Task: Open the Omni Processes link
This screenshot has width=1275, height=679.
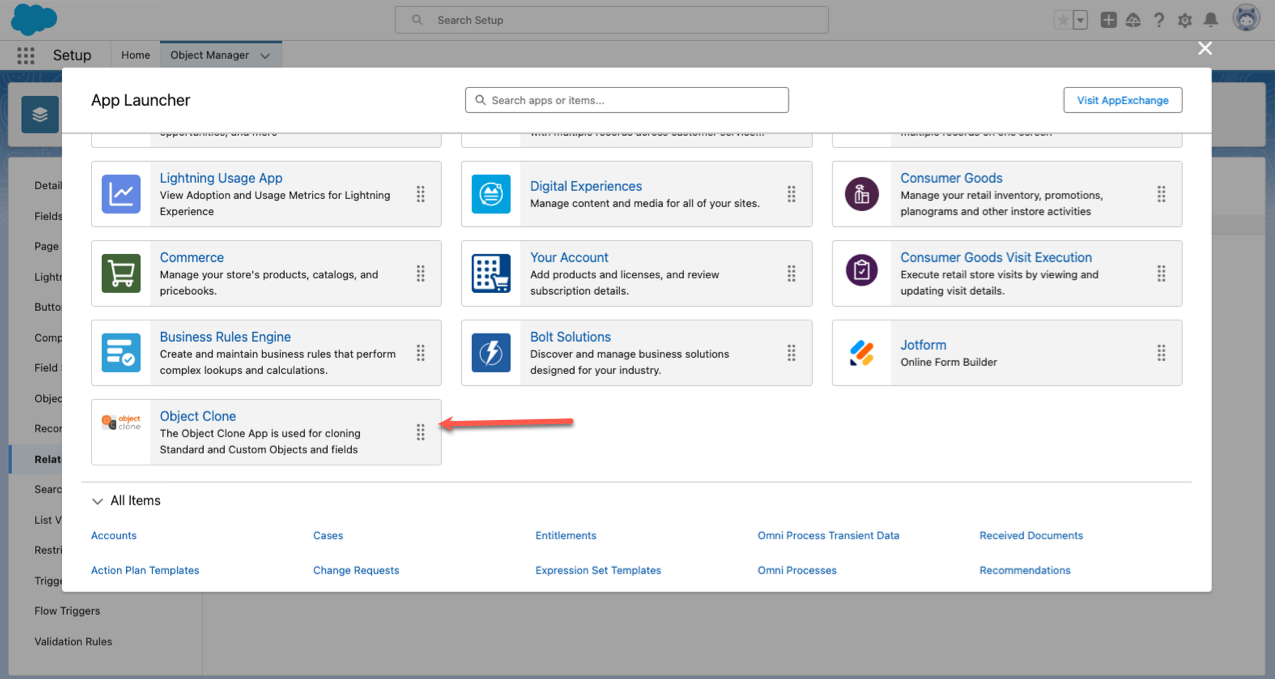Action: pyautogui.click(x=797, y=571)
